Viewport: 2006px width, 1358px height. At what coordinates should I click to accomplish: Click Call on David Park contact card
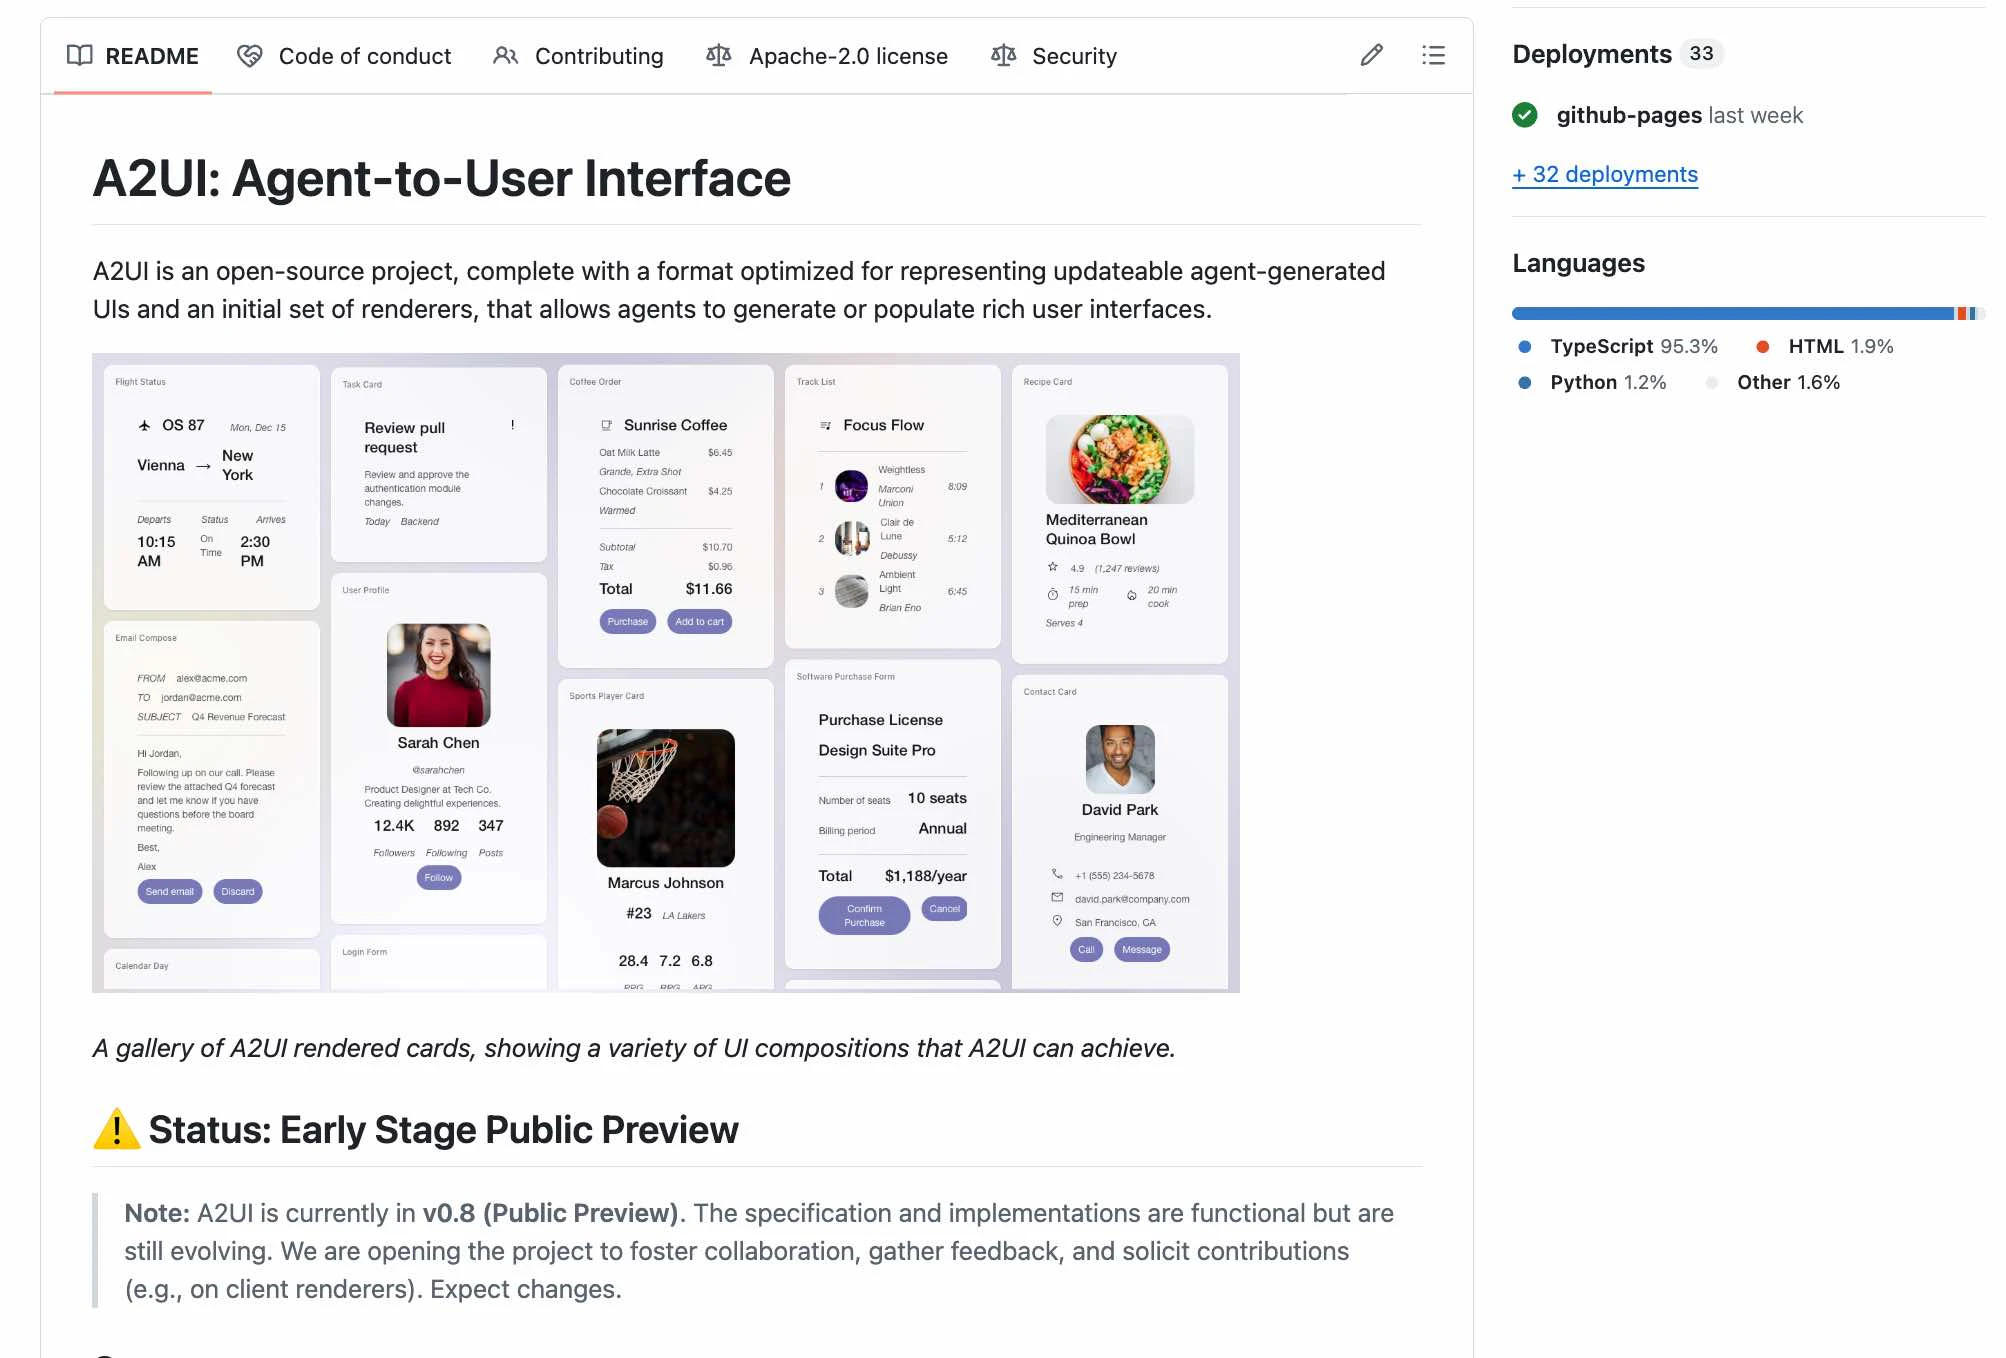[x=1087, y=950]
